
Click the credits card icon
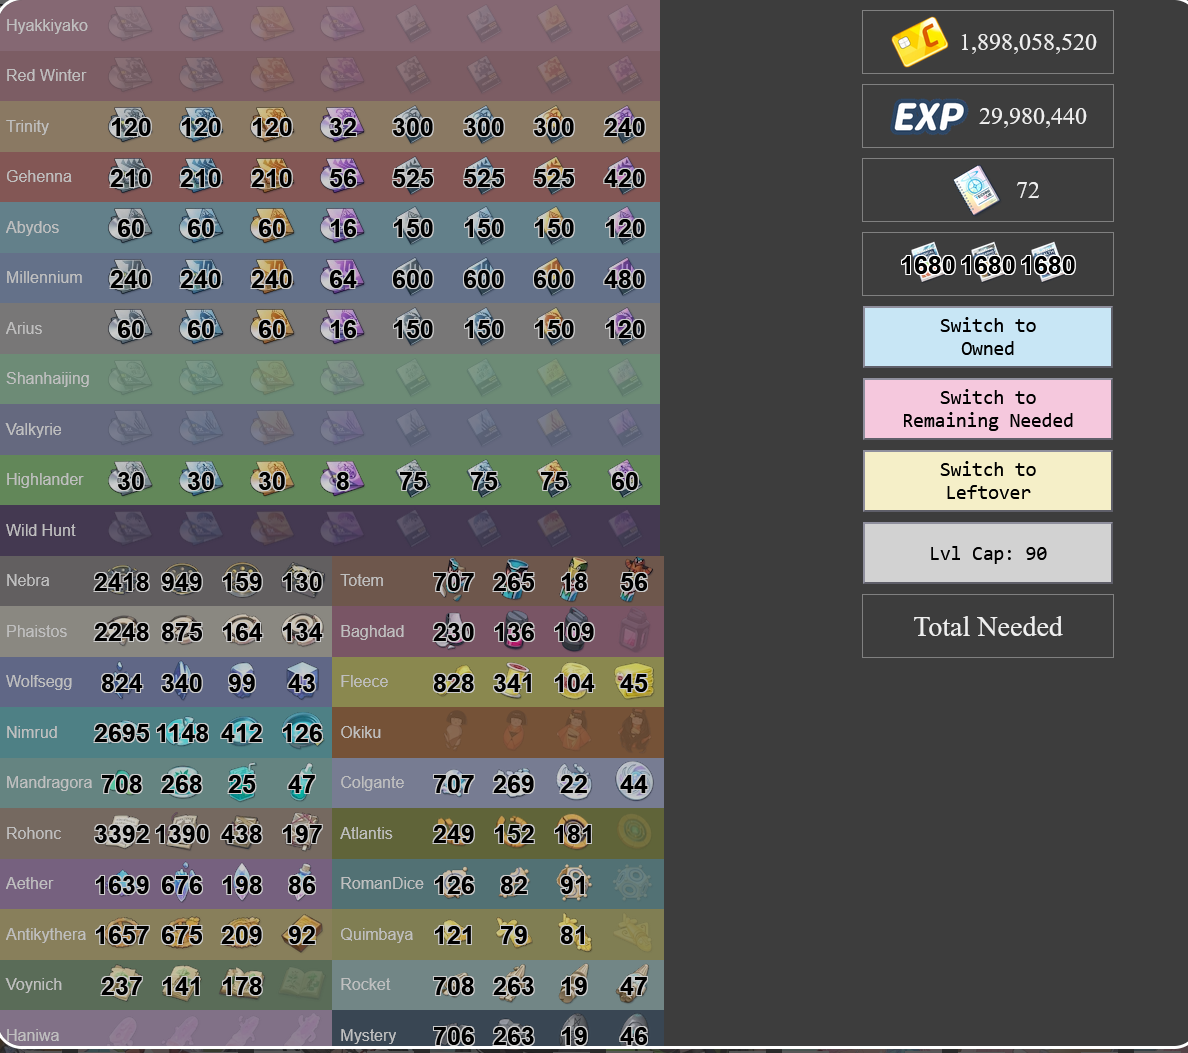tap(918, 42)
